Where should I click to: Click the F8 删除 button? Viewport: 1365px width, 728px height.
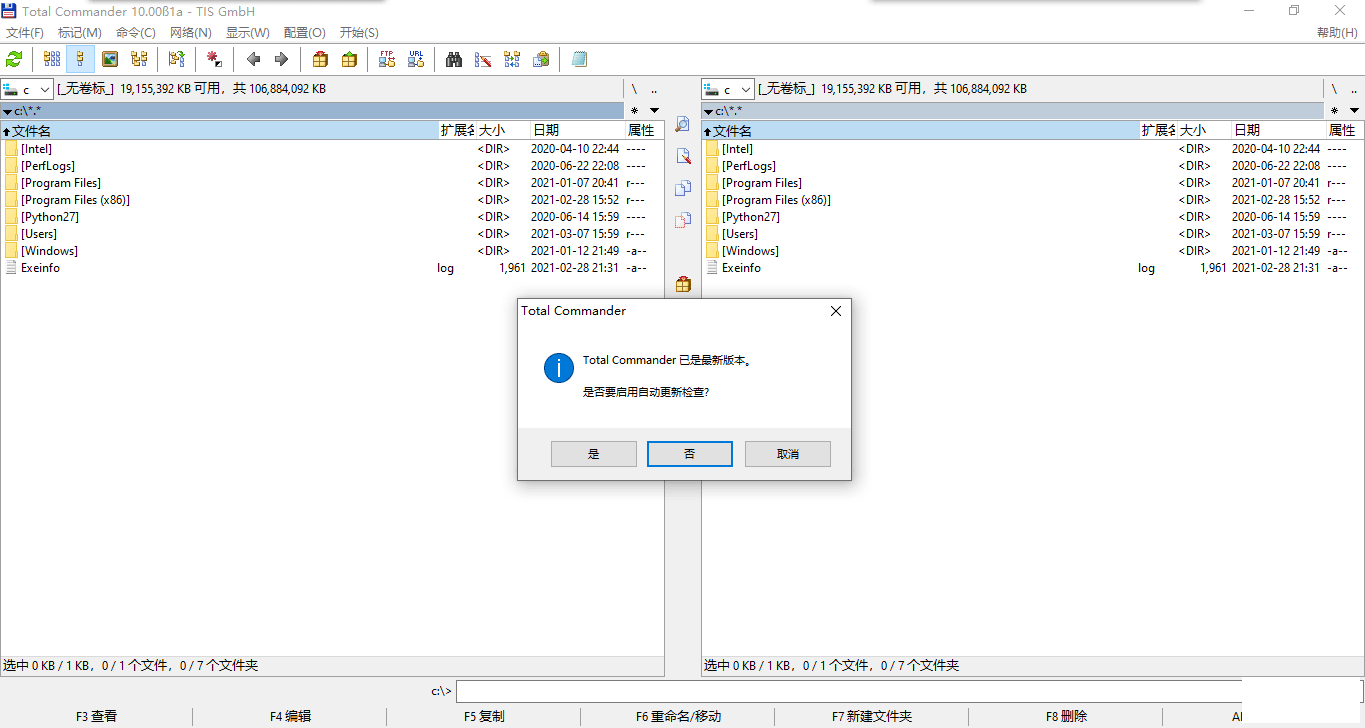tap(1066, 716)
